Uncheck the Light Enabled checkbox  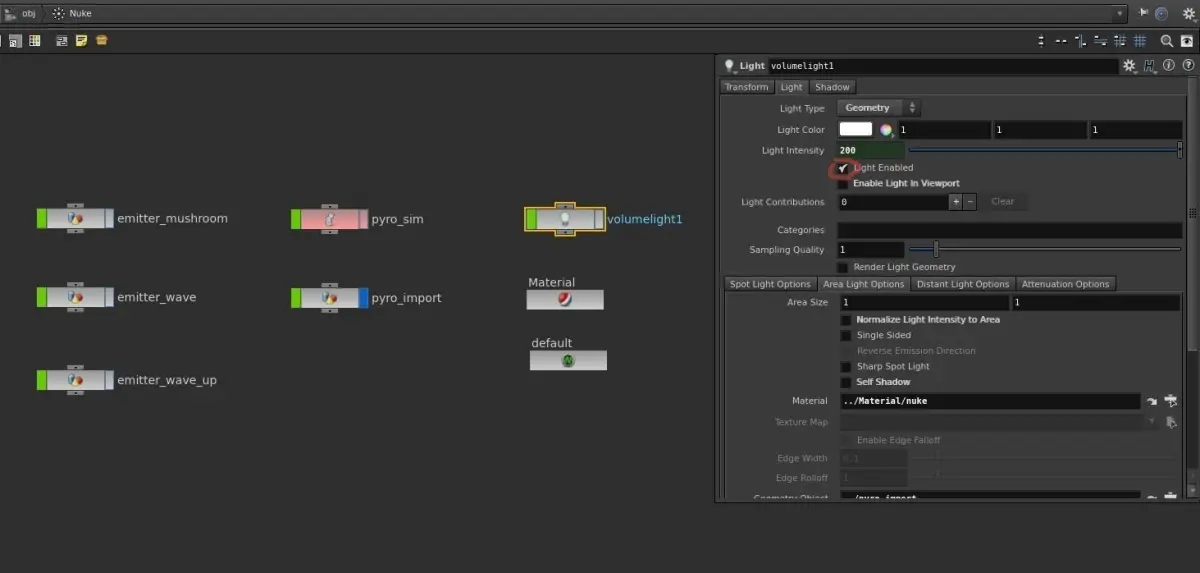pyautogui.click(x=844, y=168)
